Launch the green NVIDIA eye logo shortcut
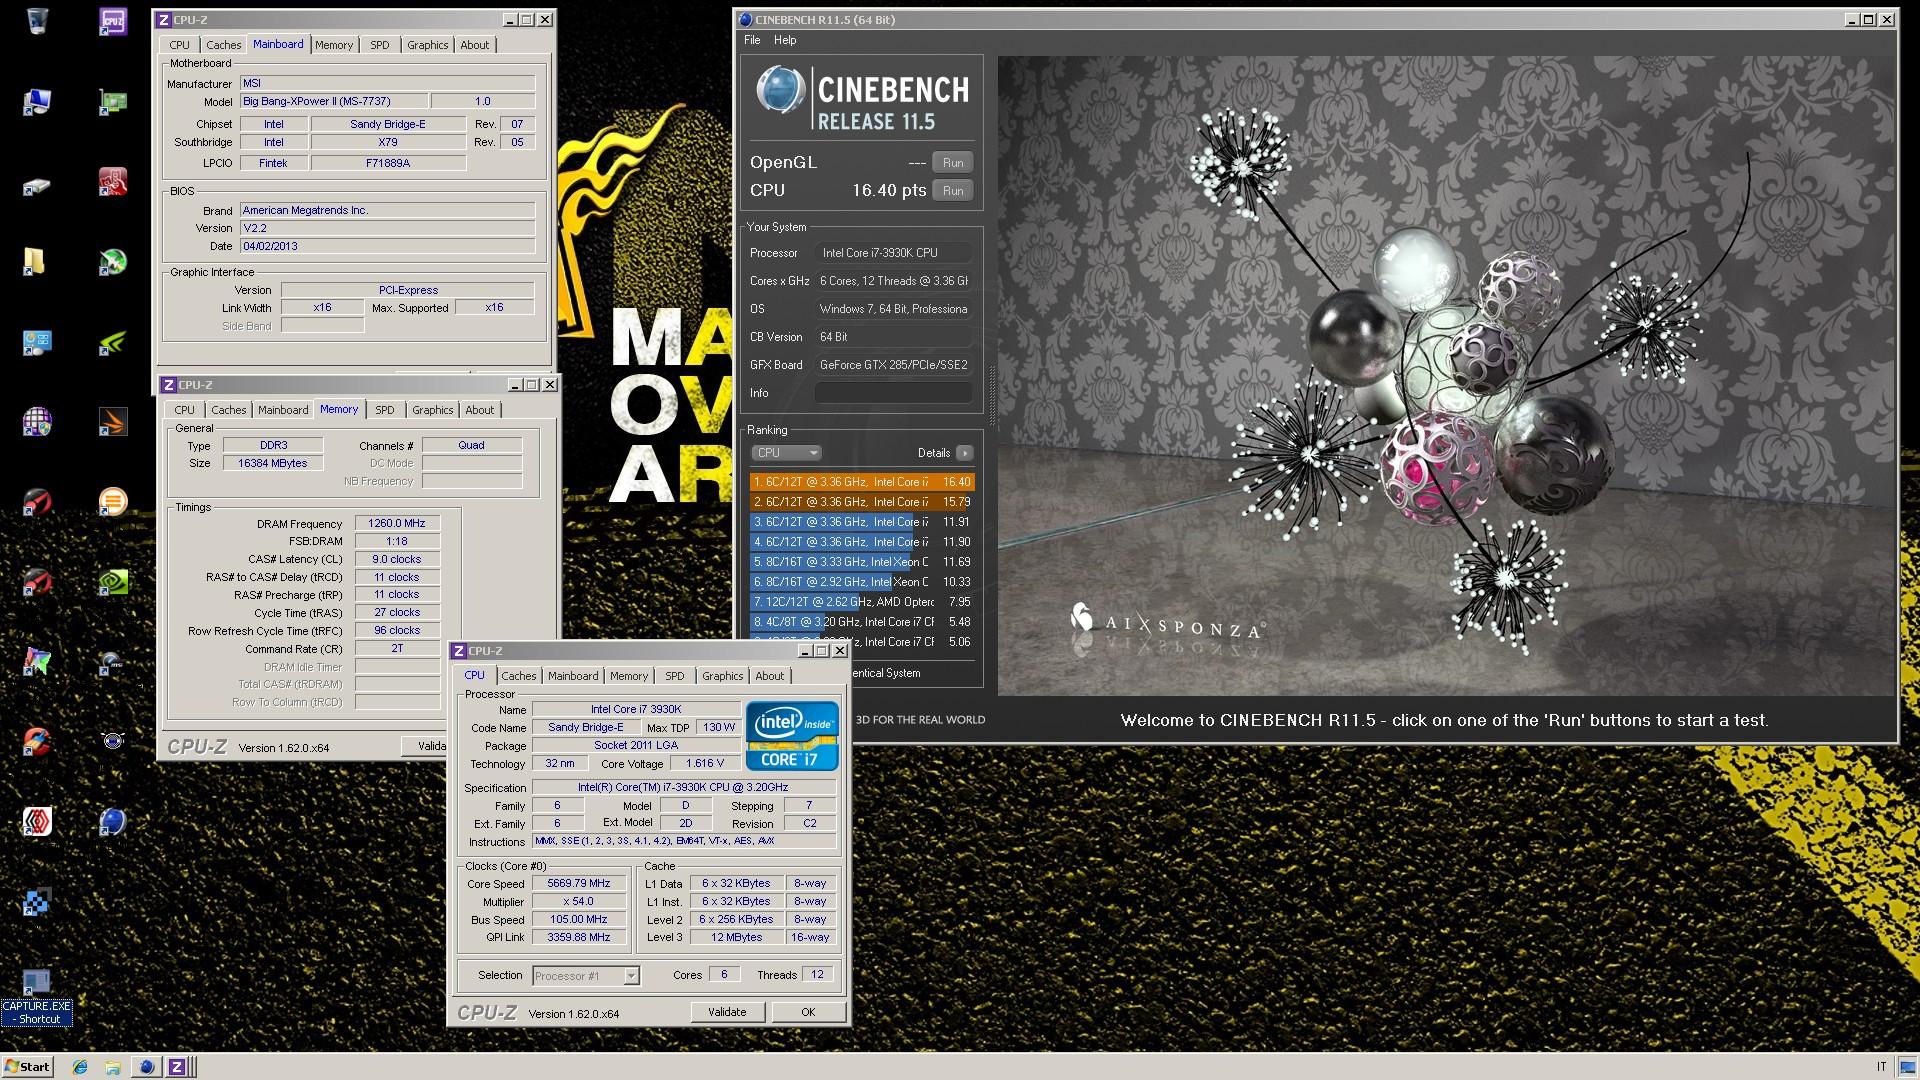 tap(113, 342)
